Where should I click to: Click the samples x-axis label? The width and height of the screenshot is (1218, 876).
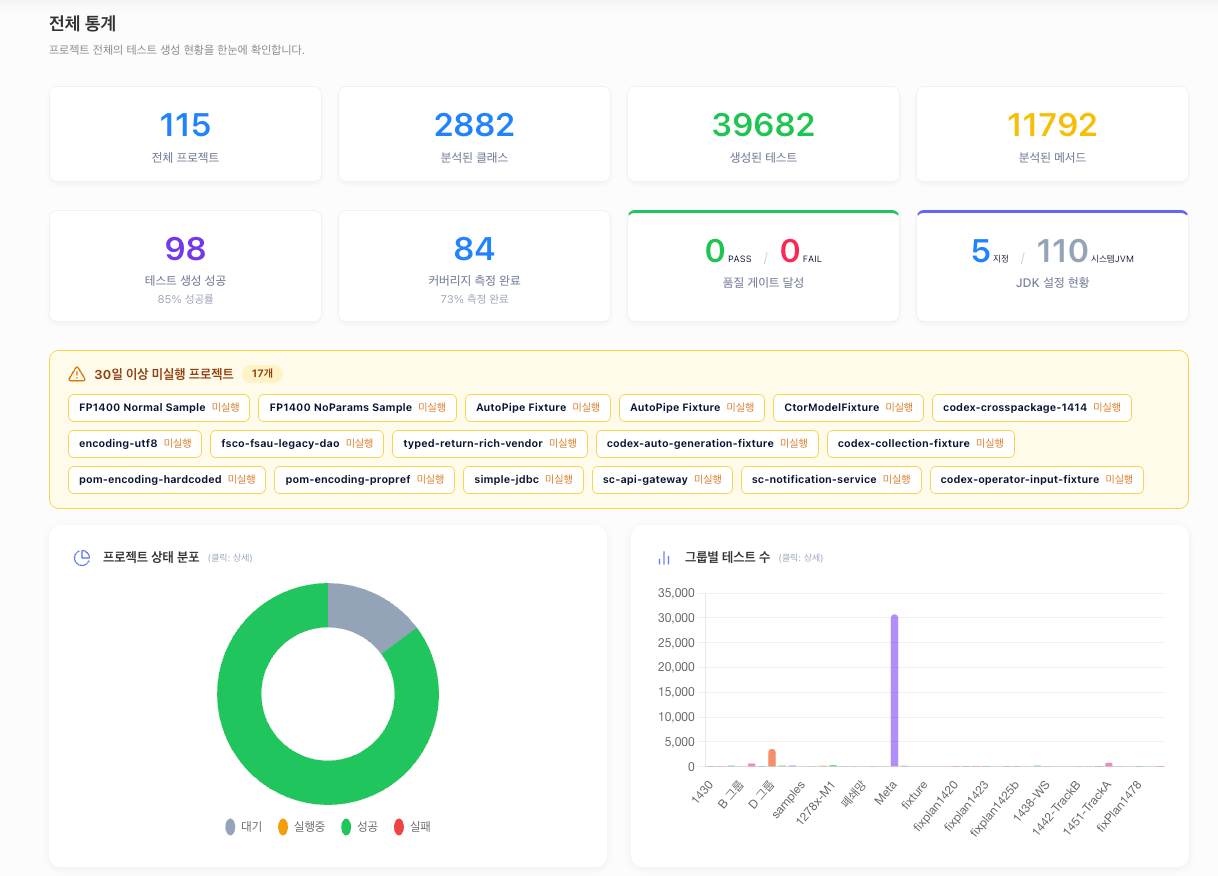789,800
